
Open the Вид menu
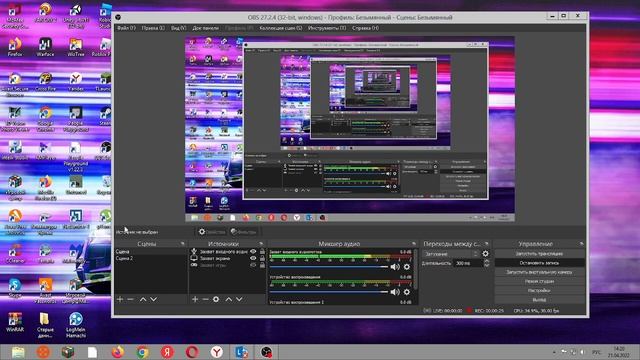click(178, 28)
